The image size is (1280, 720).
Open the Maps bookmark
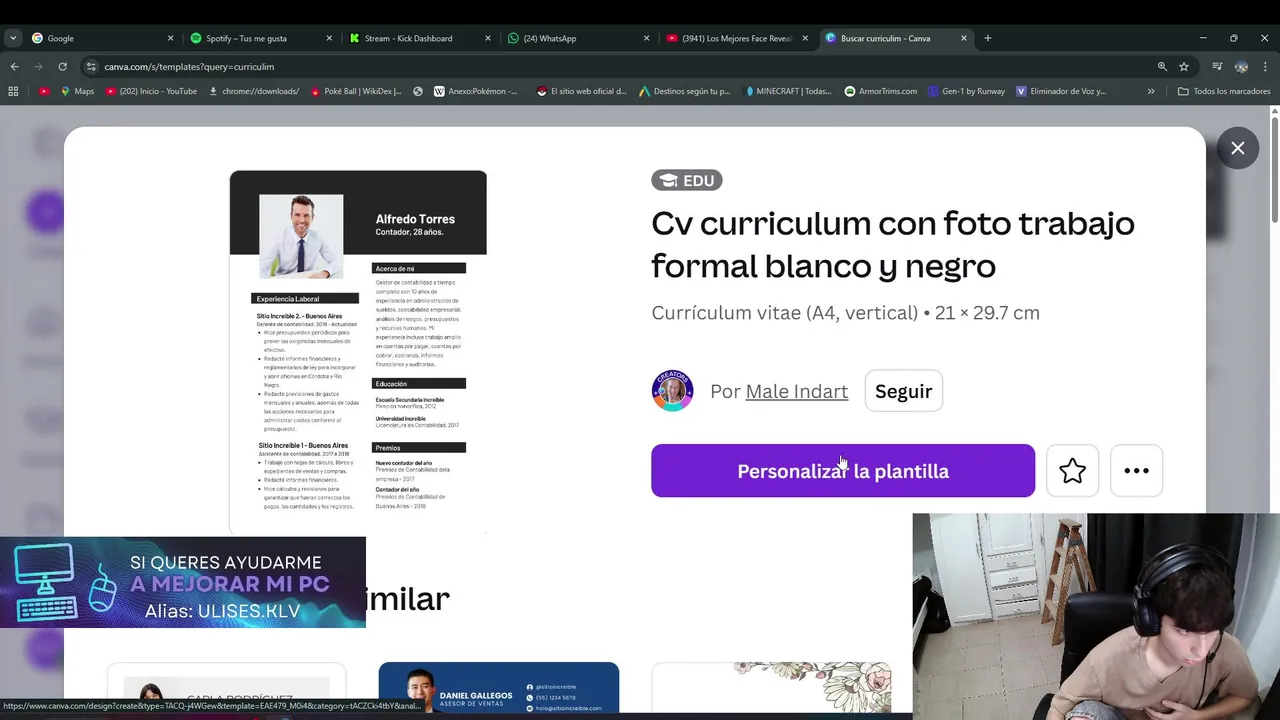click(77, 91)
